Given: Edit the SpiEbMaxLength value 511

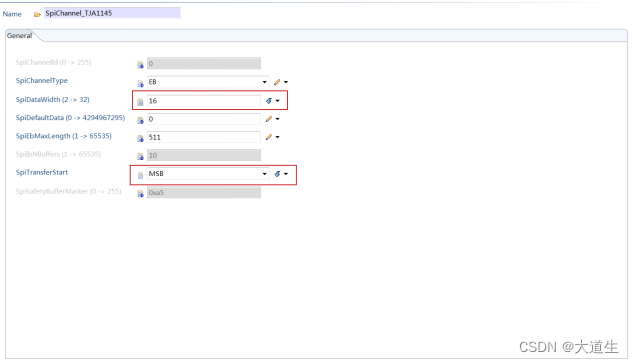Looking at the screenshot, I should pyautogui.click(x=204, y=137).
